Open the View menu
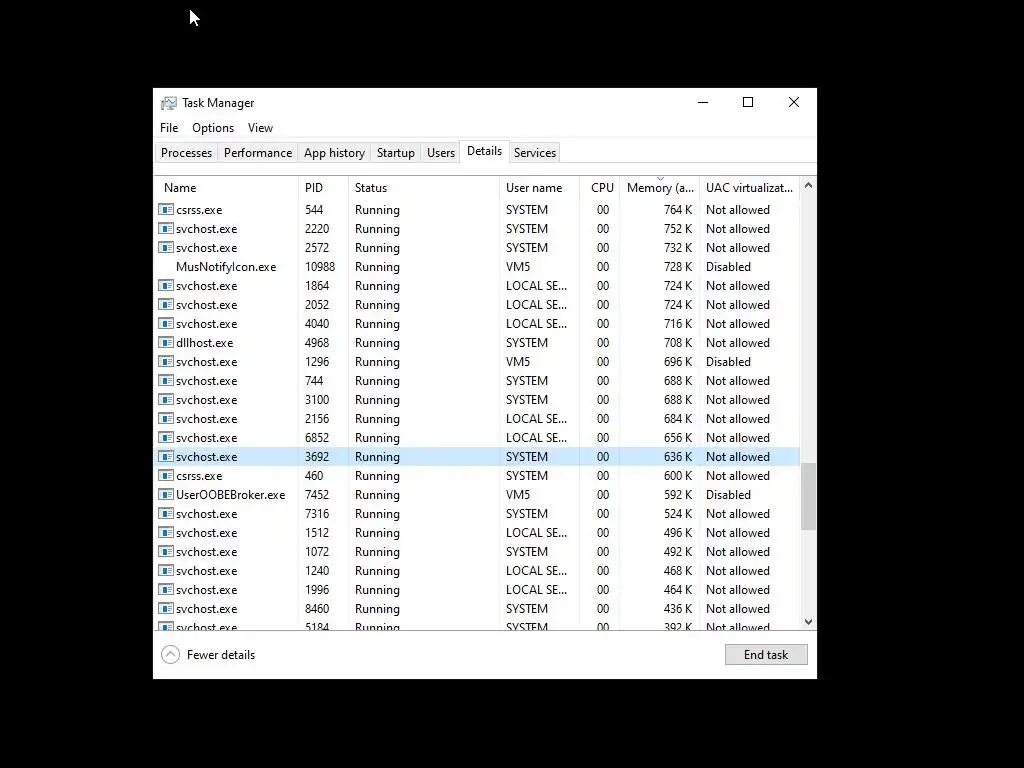The width and height of the screenshot is (1024, 768). pos(260,128)
